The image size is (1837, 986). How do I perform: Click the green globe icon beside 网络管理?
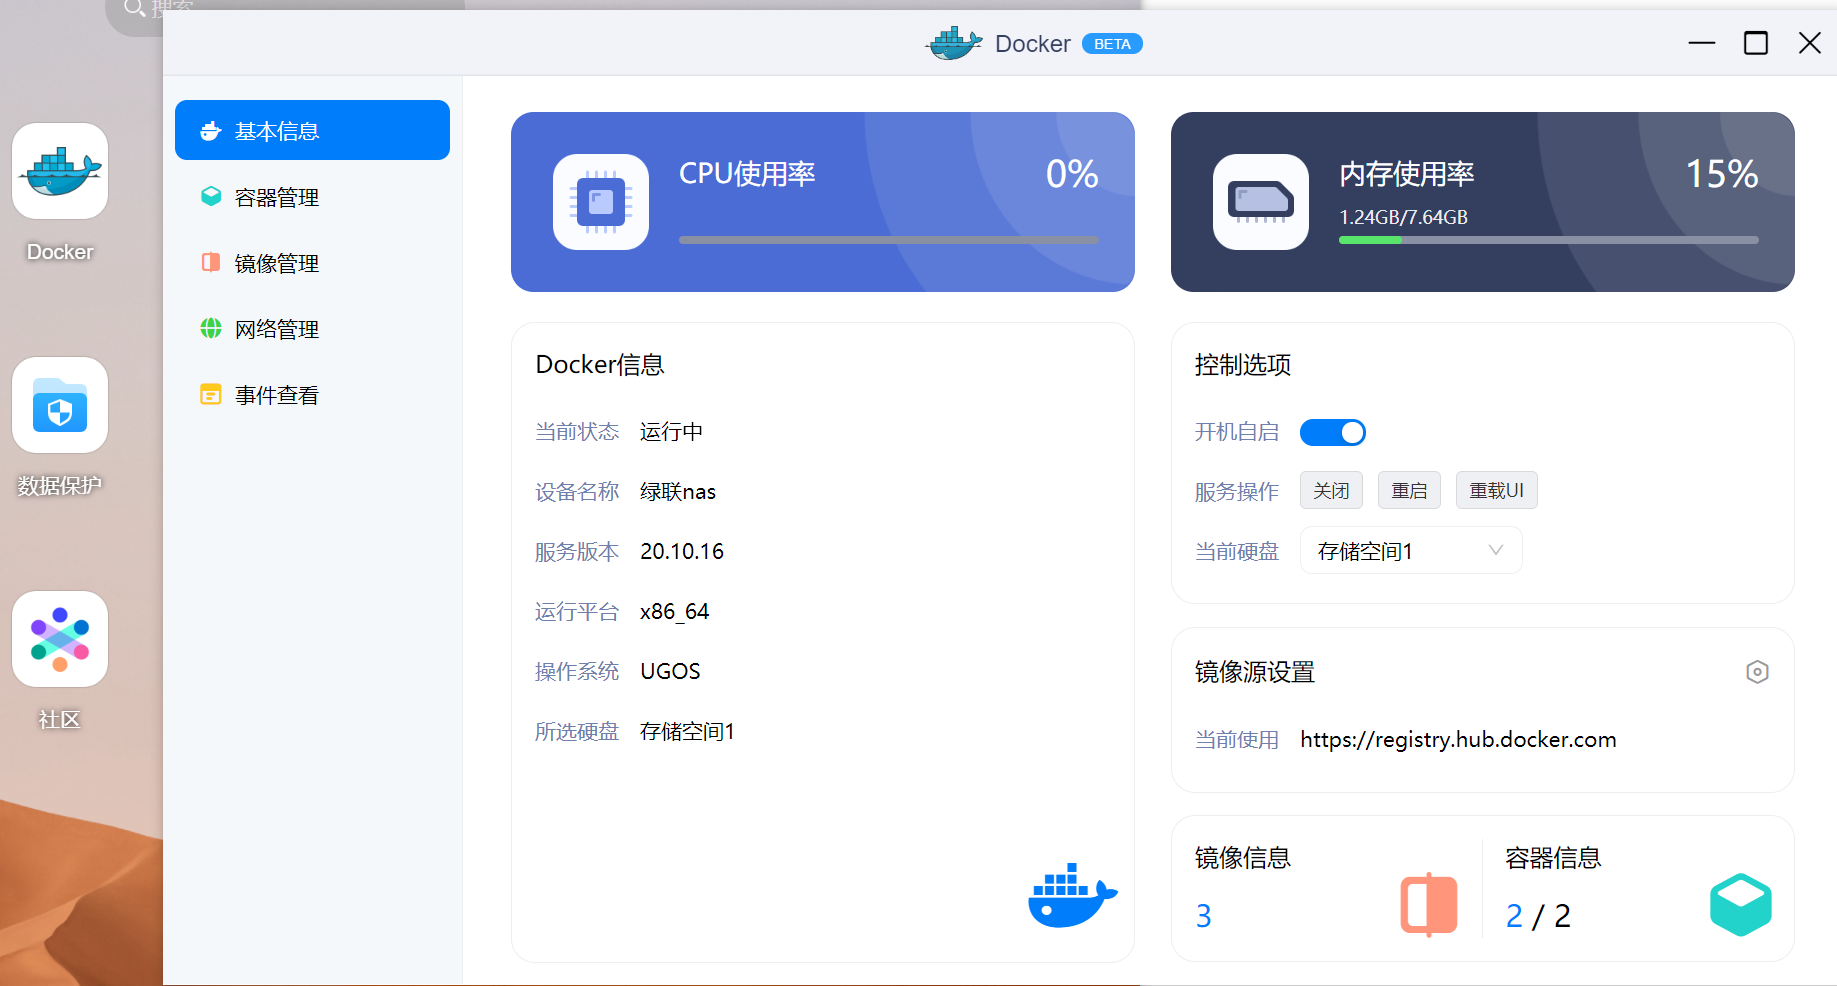(x=211, y=328)
